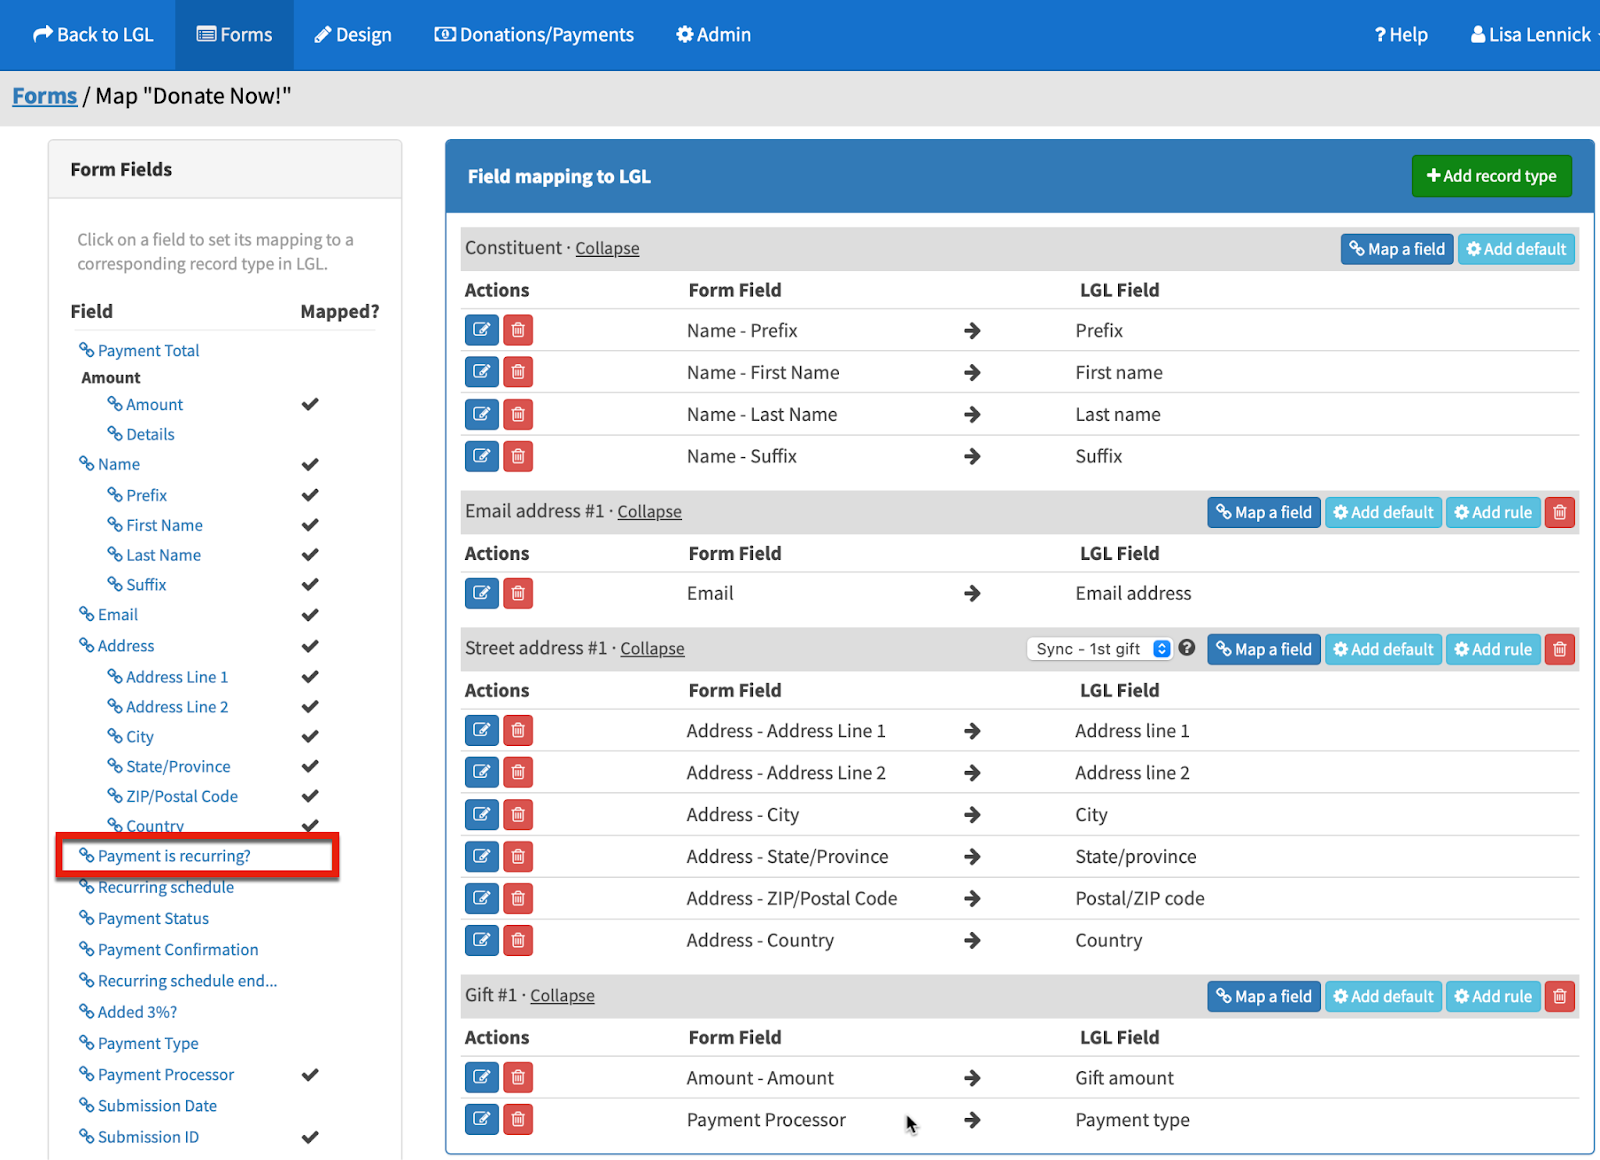Delete the Amount - Amount mapping
This screenshot has height=1160, width=1600.
[x=518, y=1077]
